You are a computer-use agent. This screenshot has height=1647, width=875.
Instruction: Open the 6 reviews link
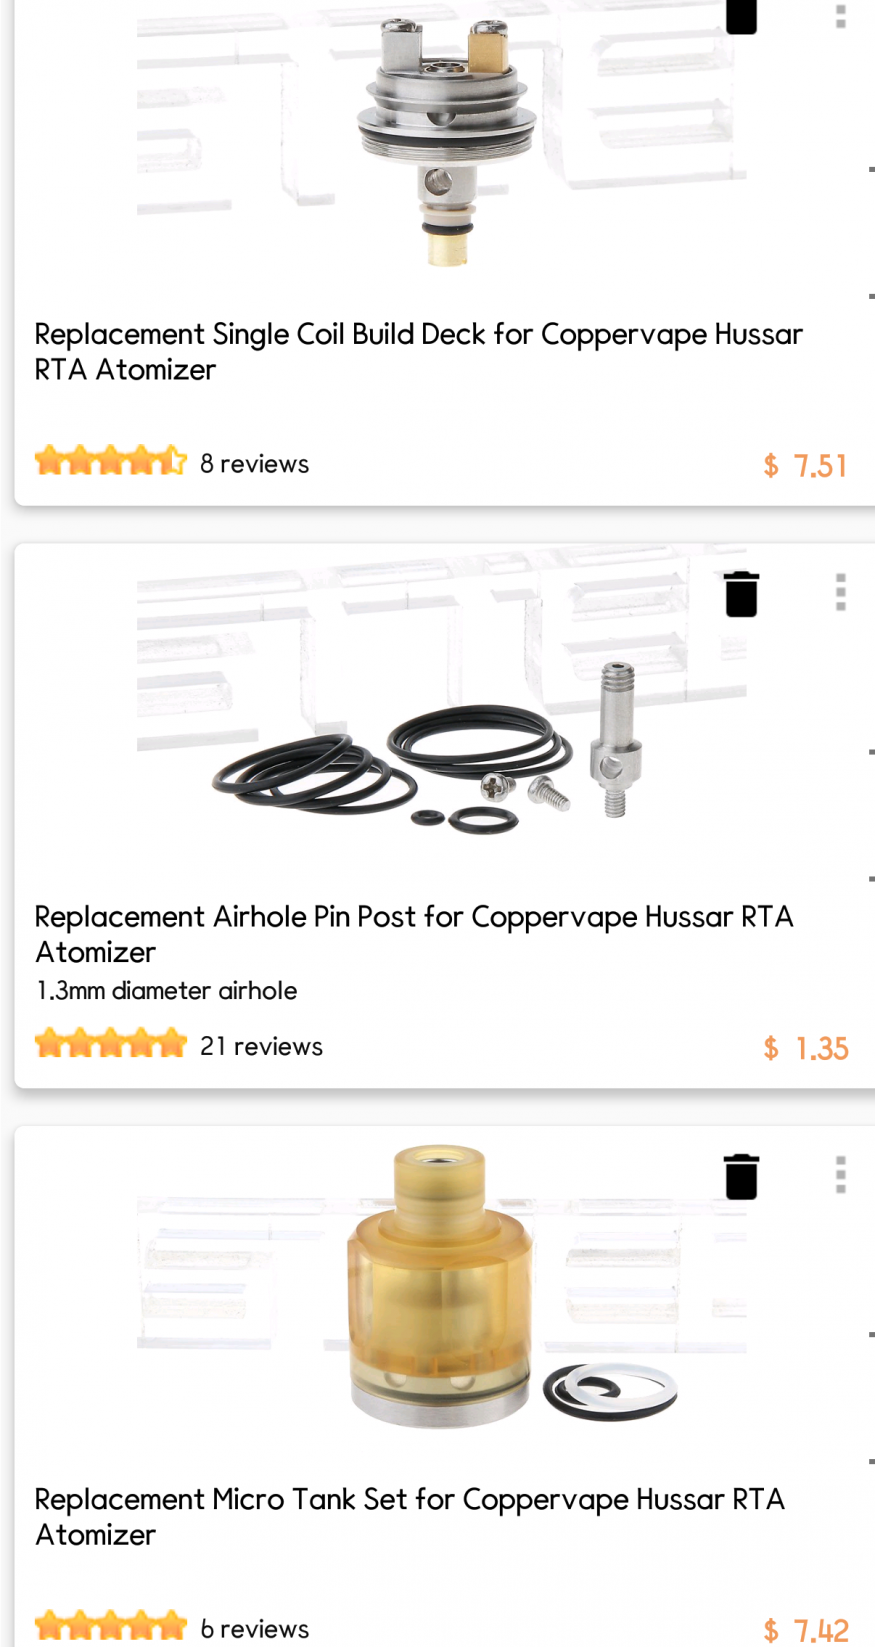click(255, 1629)
